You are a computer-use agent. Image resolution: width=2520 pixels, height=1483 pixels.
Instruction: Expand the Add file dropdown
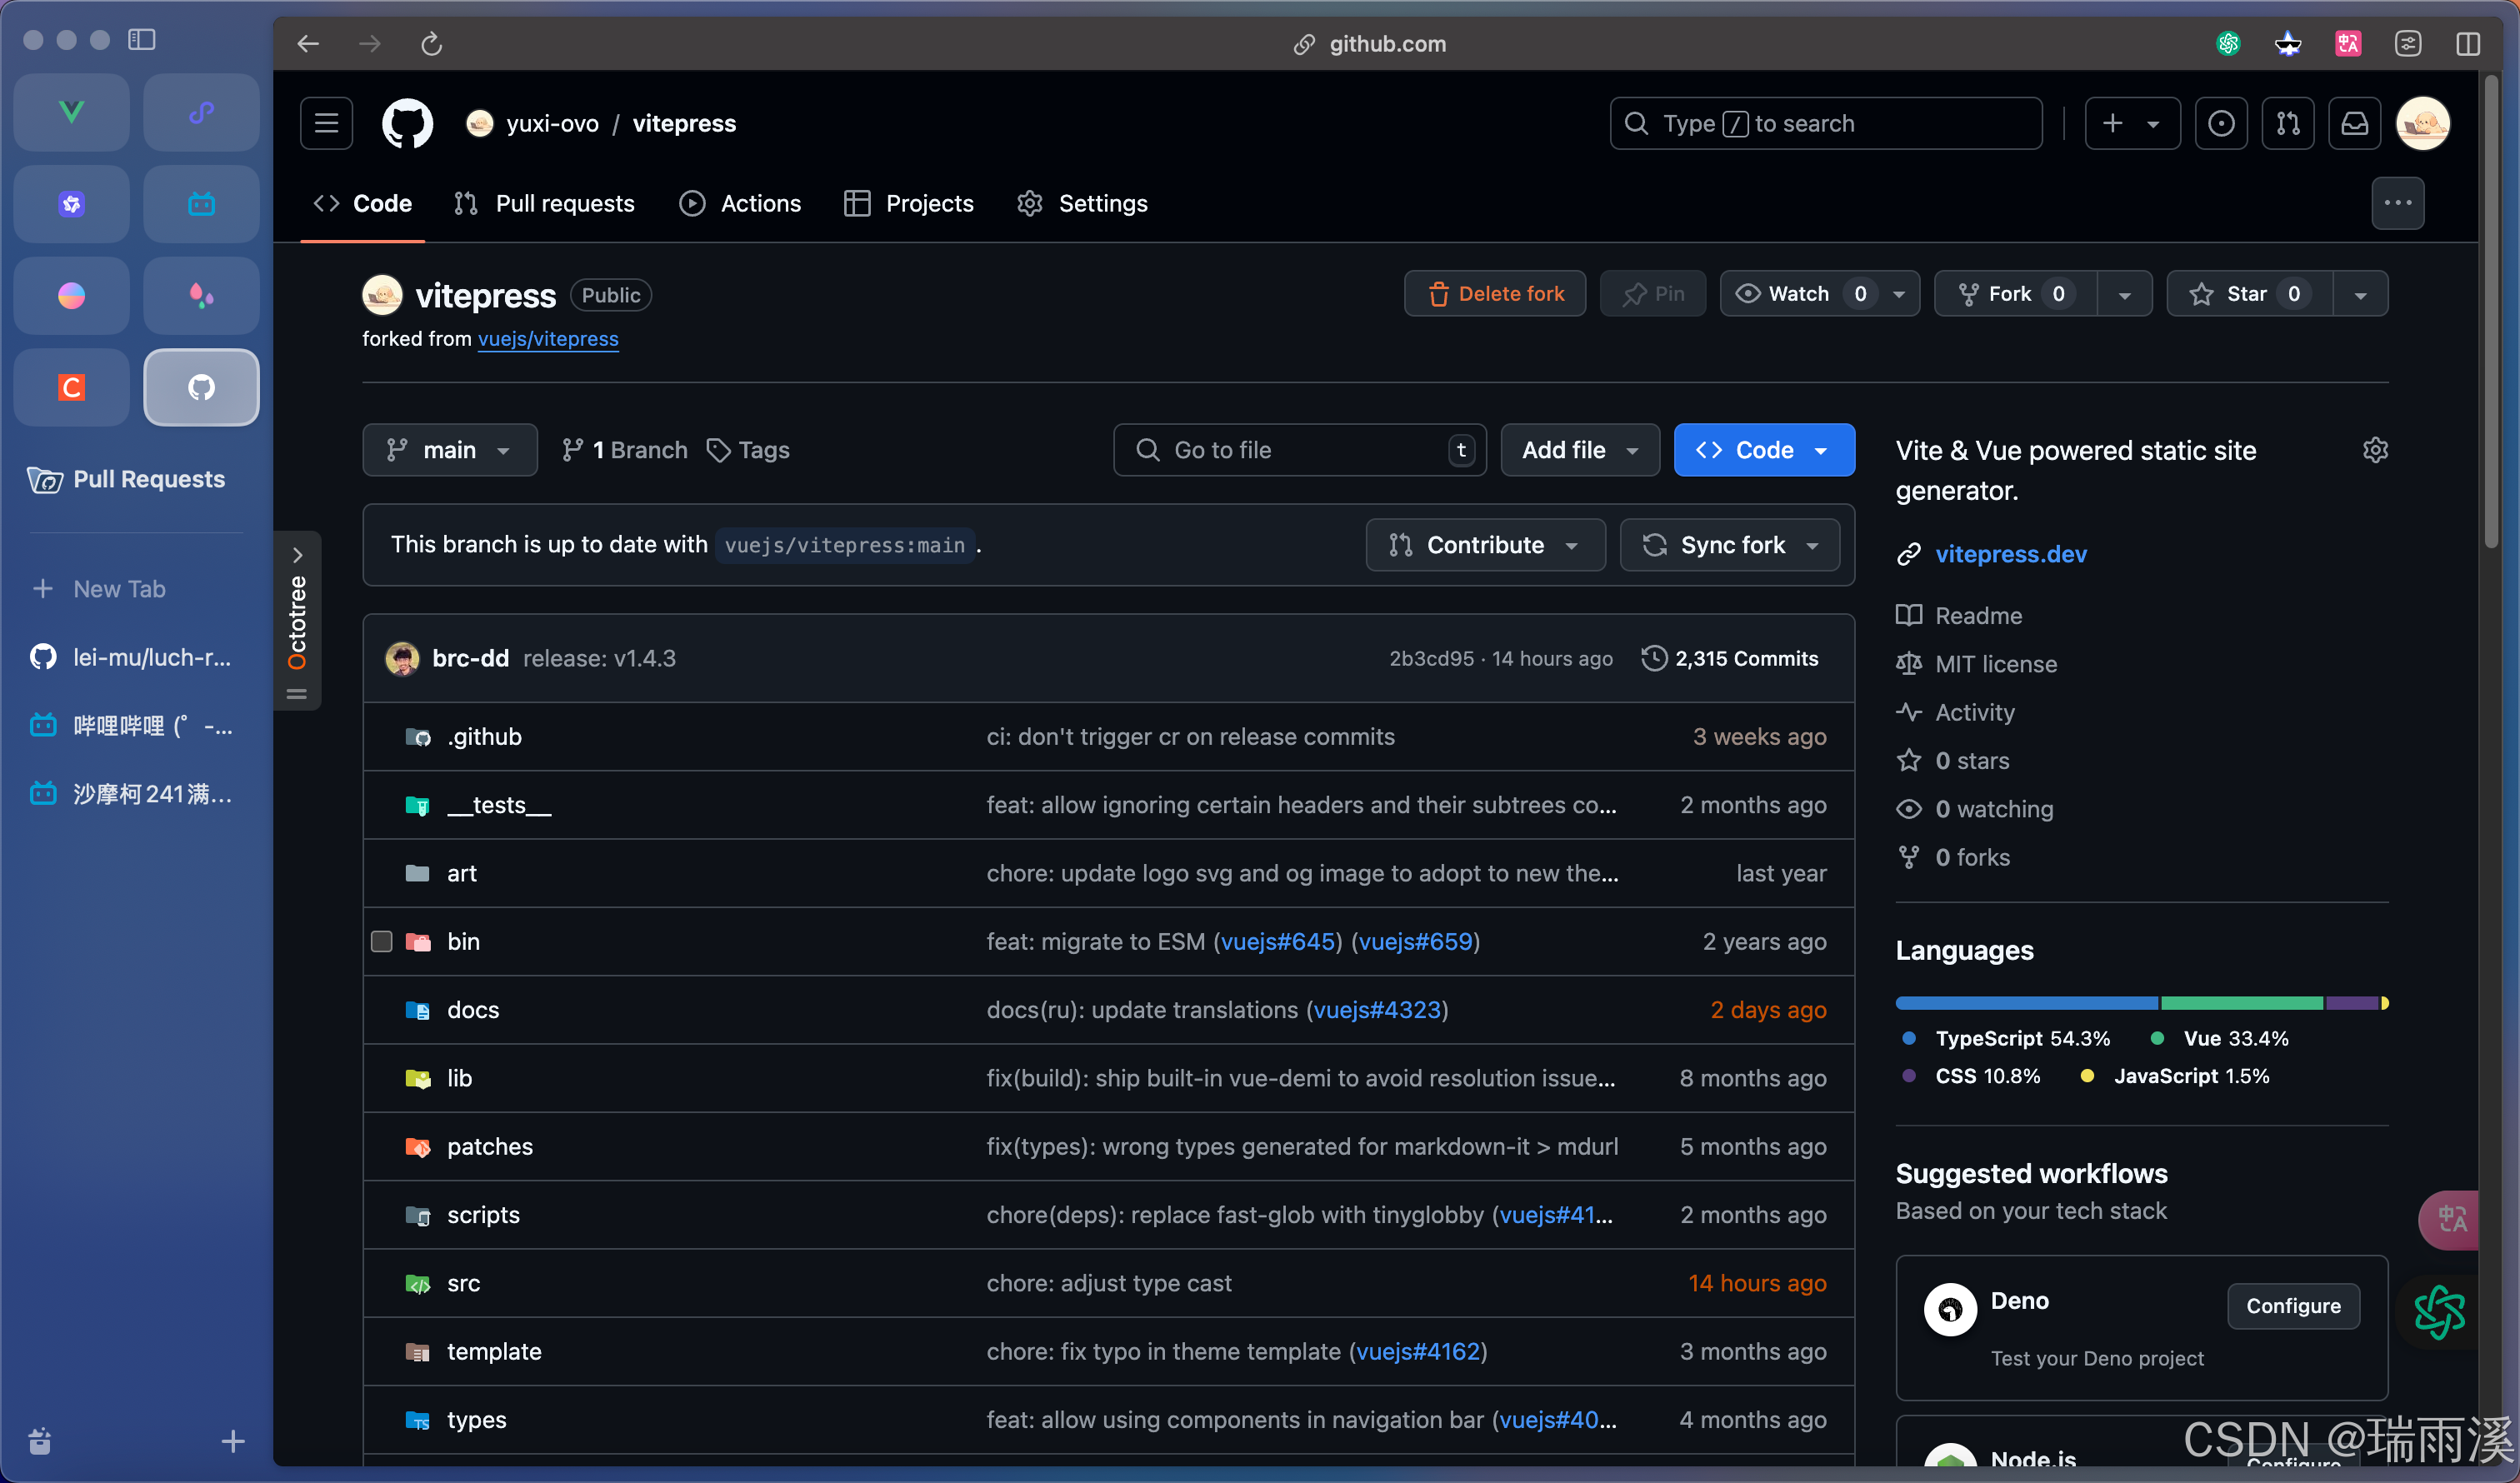(x=1579, y=450)
